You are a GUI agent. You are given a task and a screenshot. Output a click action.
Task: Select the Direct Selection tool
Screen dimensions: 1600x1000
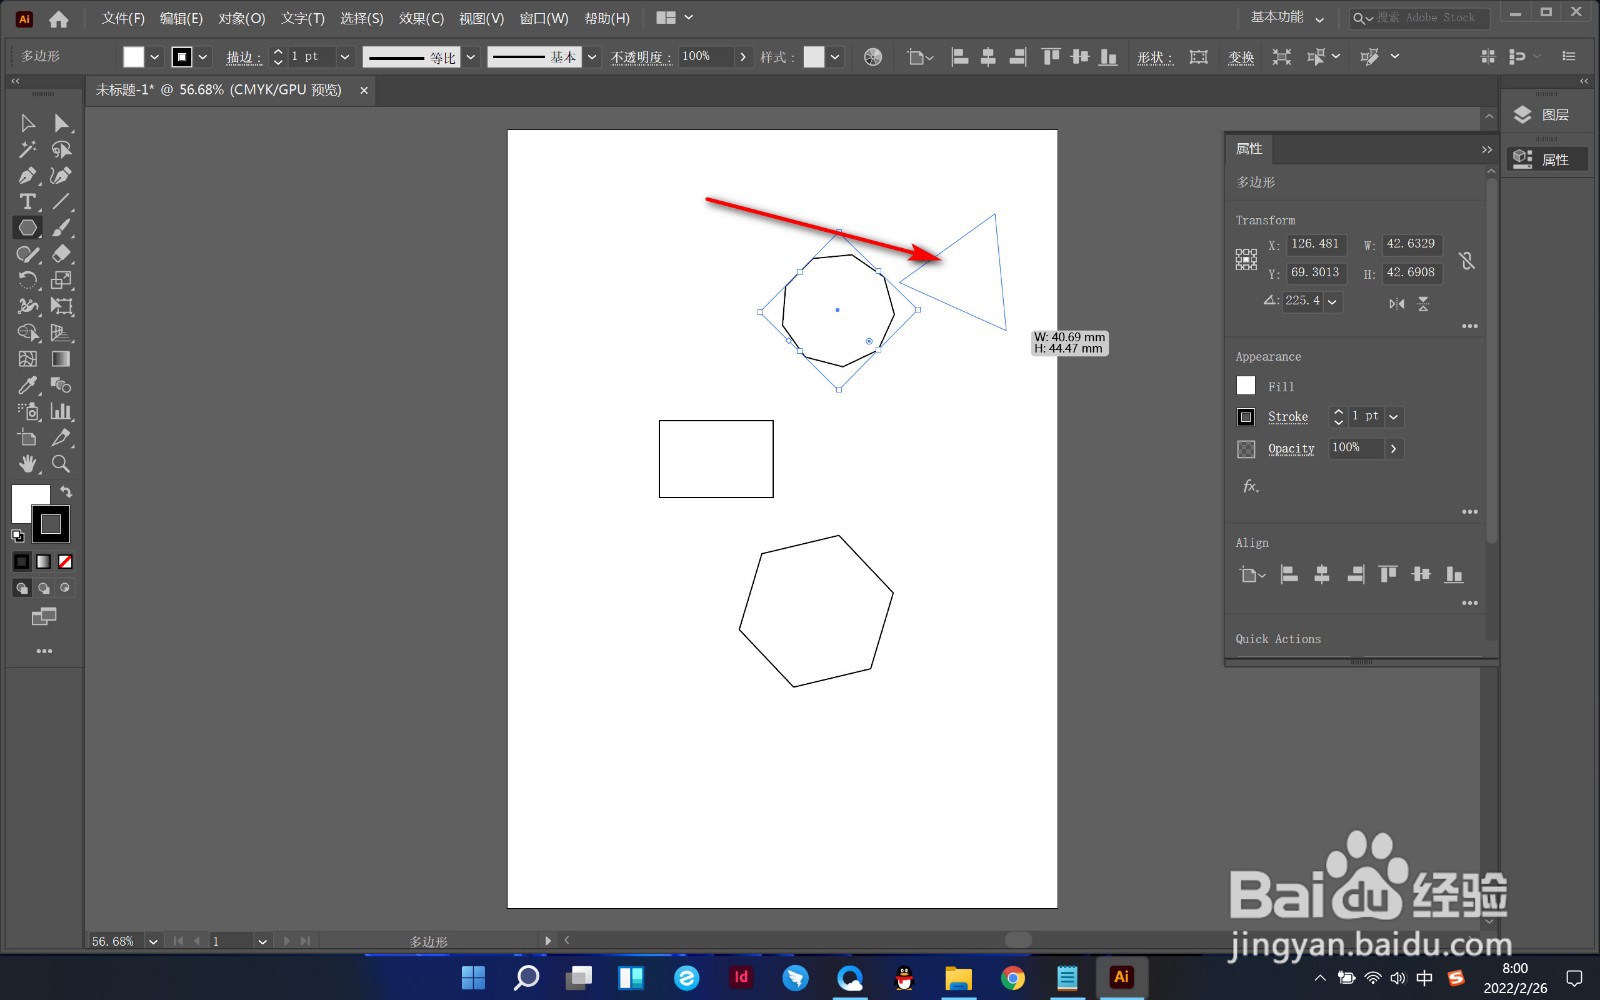pos(62,123)
